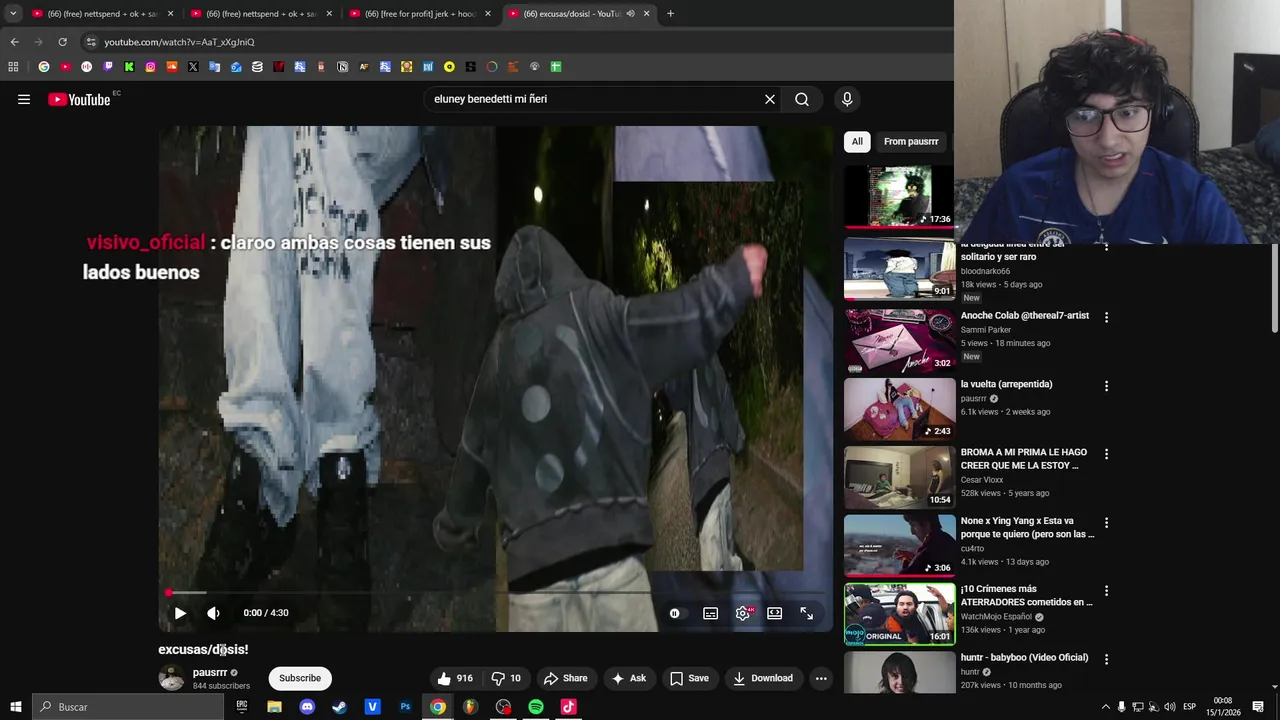The image size is (1280, 720).
Task: Open options for BROMA A MI PRIMA video
Action: coord(1106,454)
